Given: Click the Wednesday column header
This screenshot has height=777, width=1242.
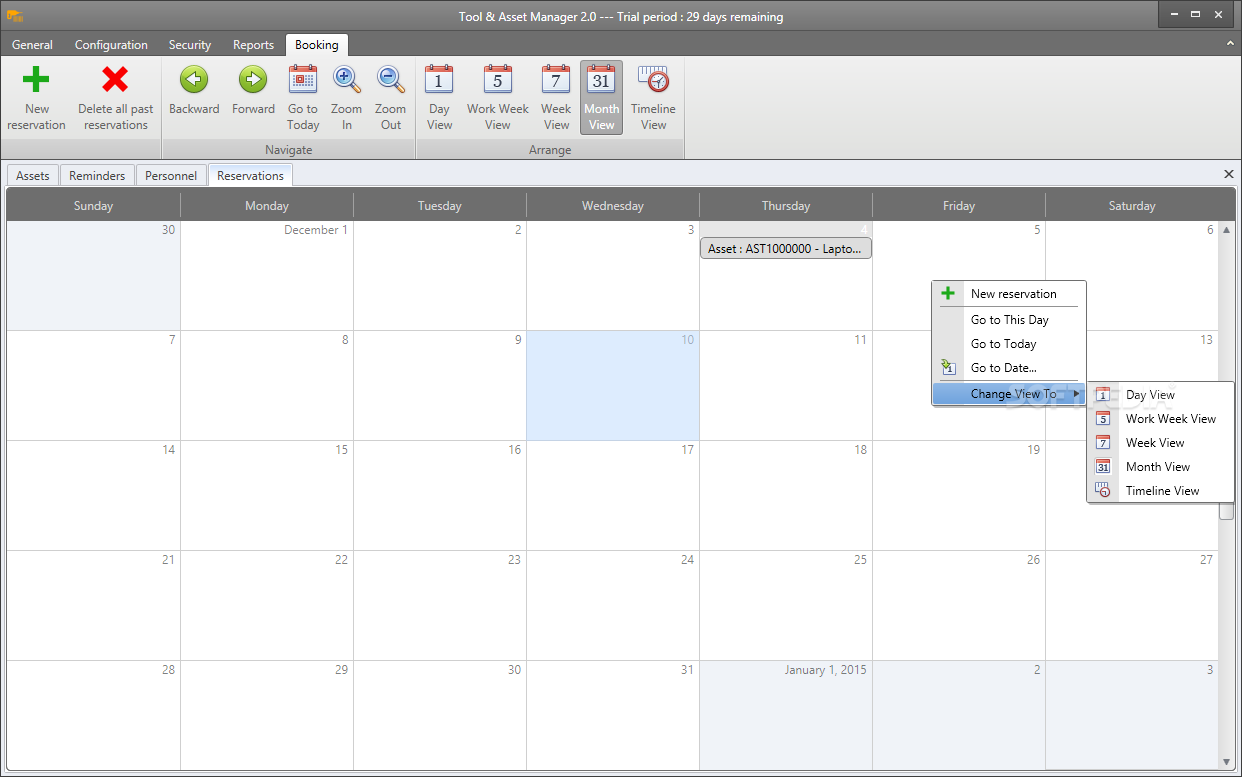Looking at the screenshot, I should click(613, 206).
